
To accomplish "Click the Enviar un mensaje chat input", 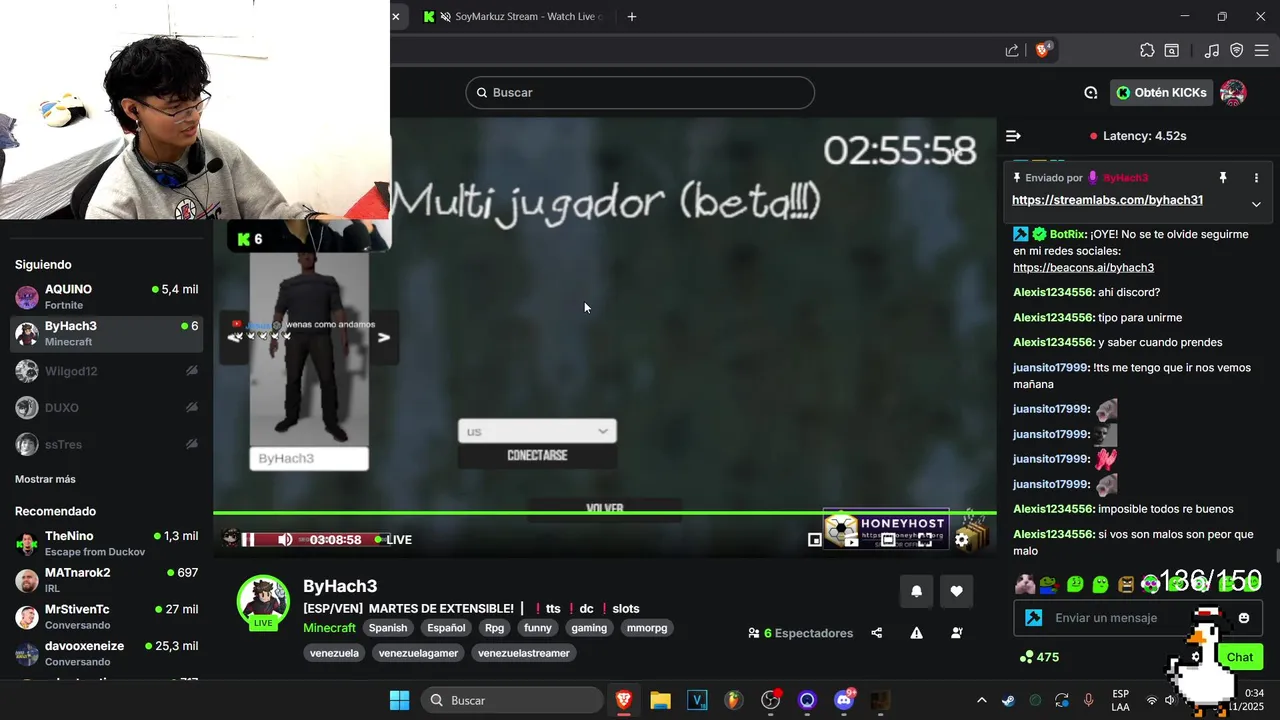I will pos(1138,618).
